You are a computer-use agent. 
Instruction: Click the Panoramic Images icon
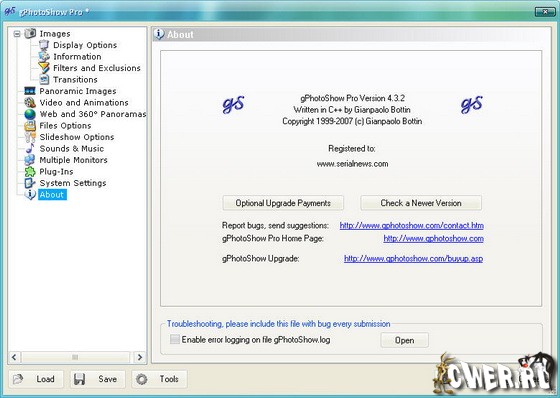click(x=30, y=91)
